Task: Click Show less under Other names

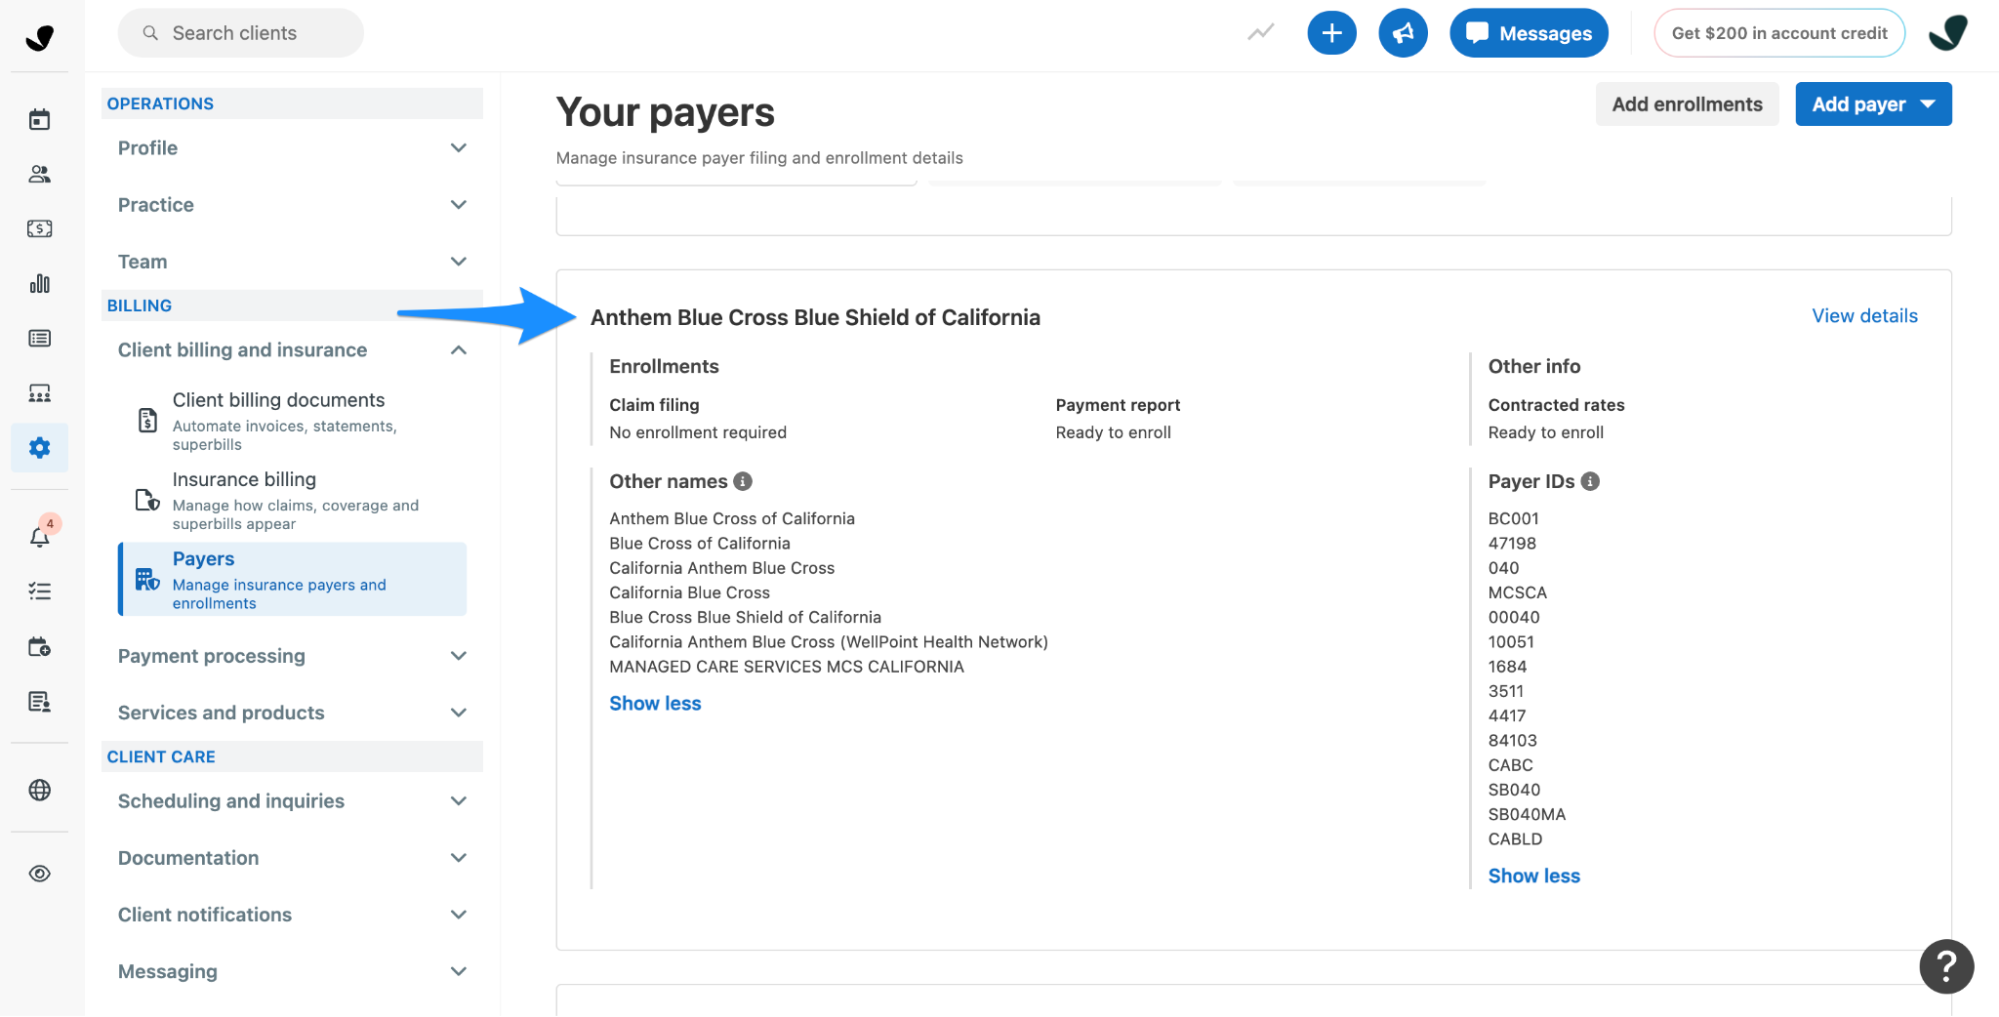Action: [x=655, y=704]
